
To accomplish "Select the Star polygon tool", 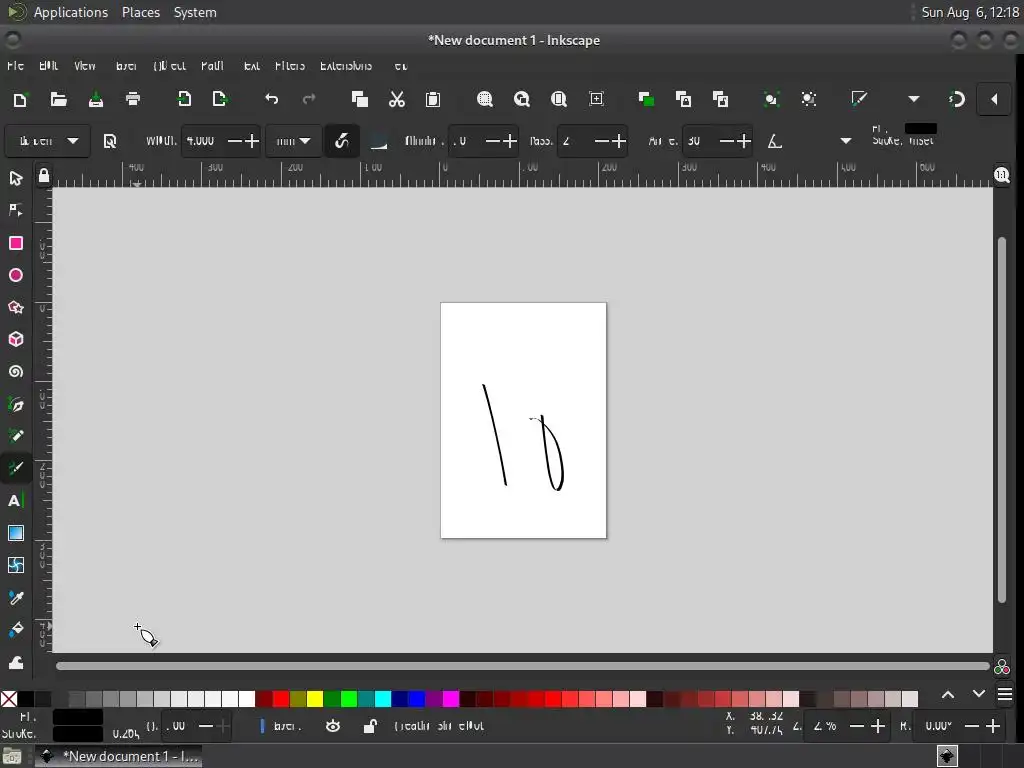I will (x=16, y=307).
